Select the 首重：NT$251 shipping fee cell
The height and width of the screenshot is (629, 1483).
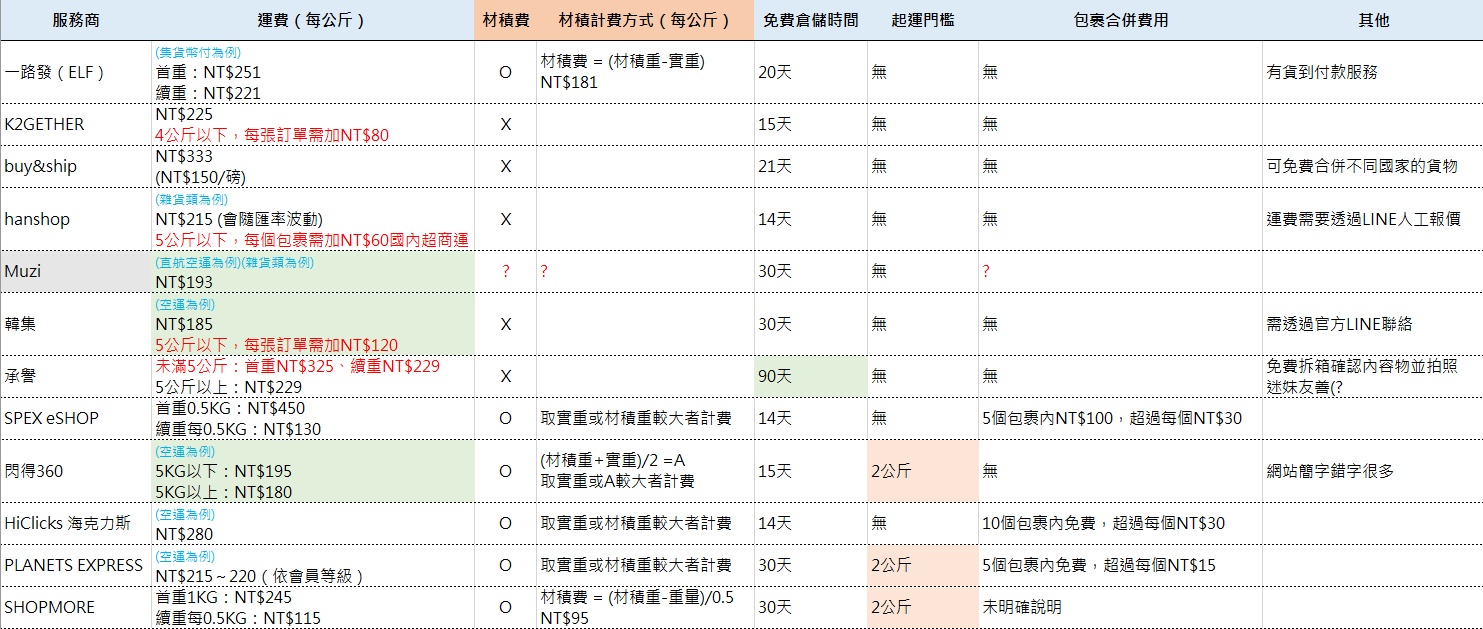pyautogui.click(x=312, y=72)
